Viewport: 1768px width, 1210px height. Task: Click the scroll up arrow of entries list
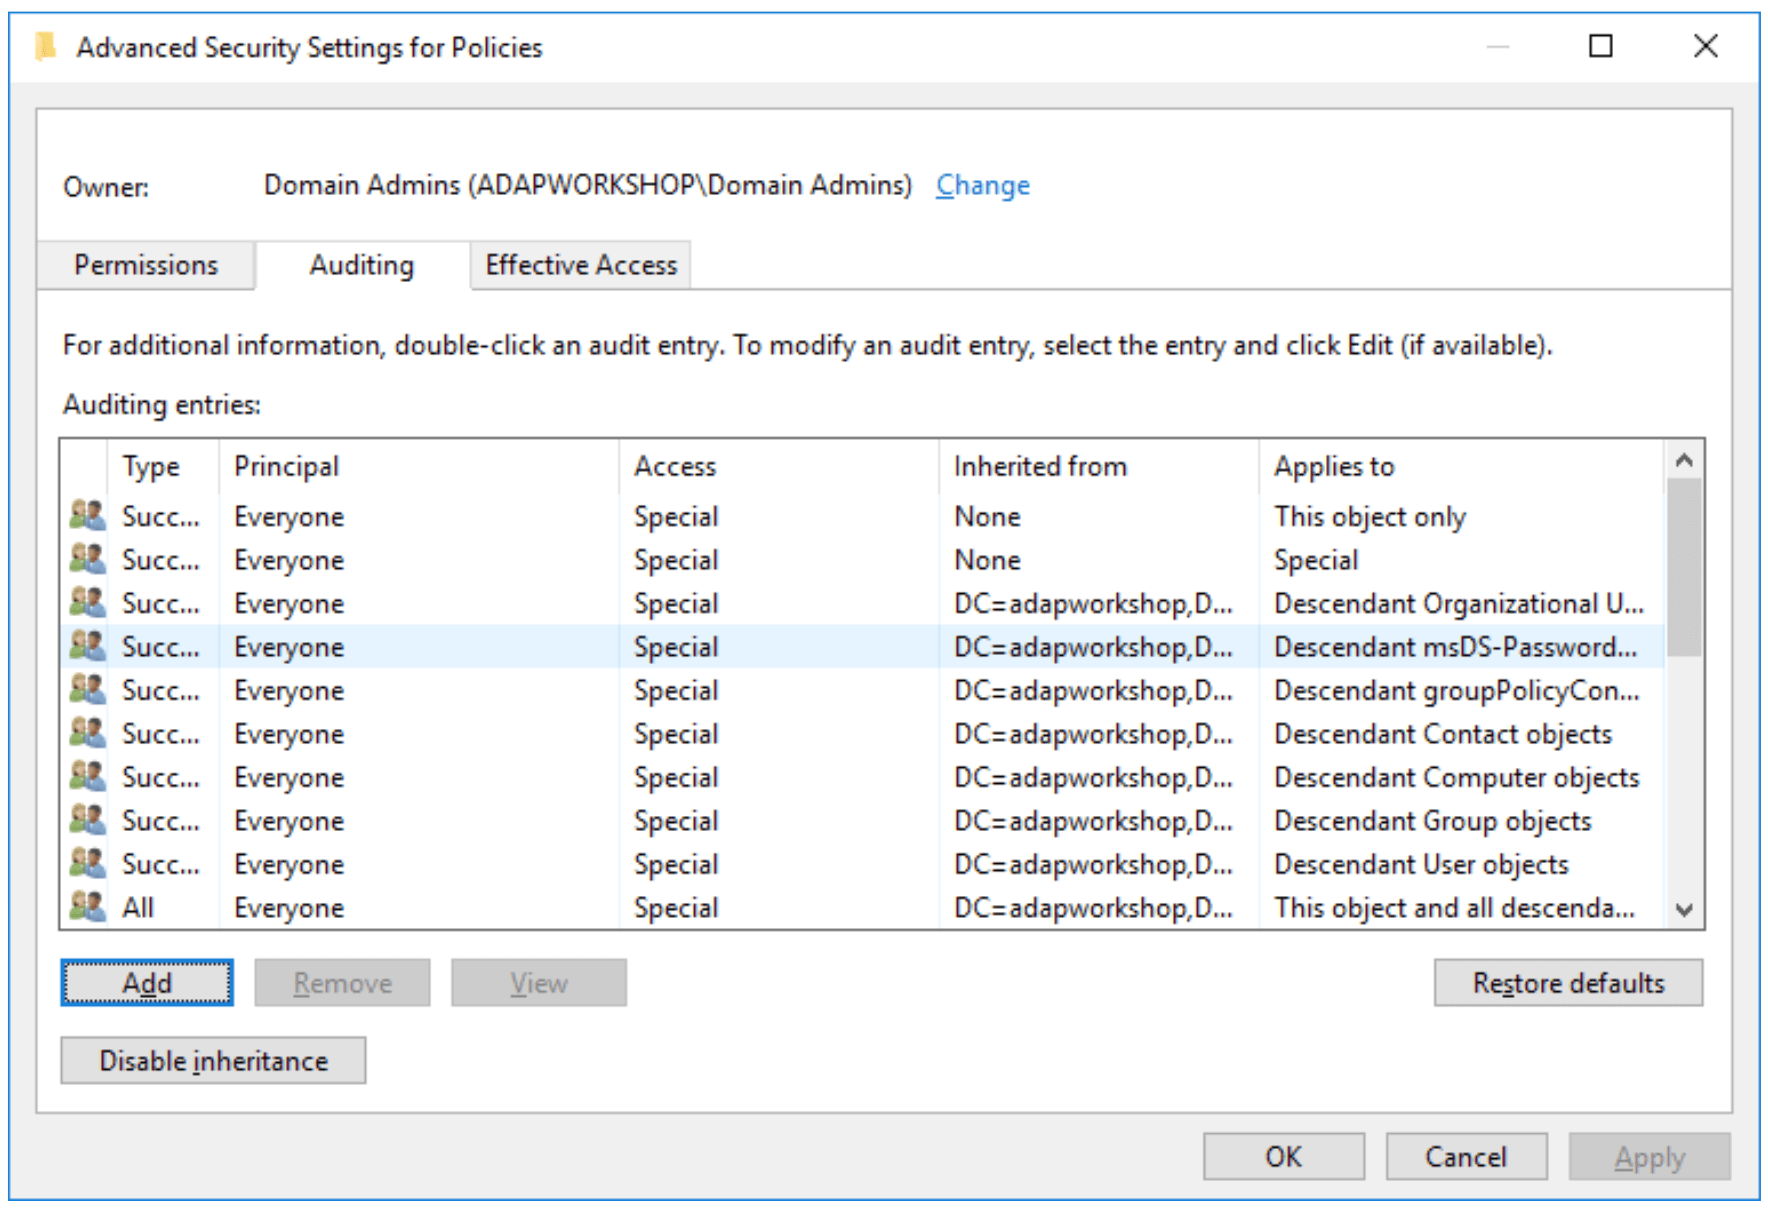coord(1684,461)
